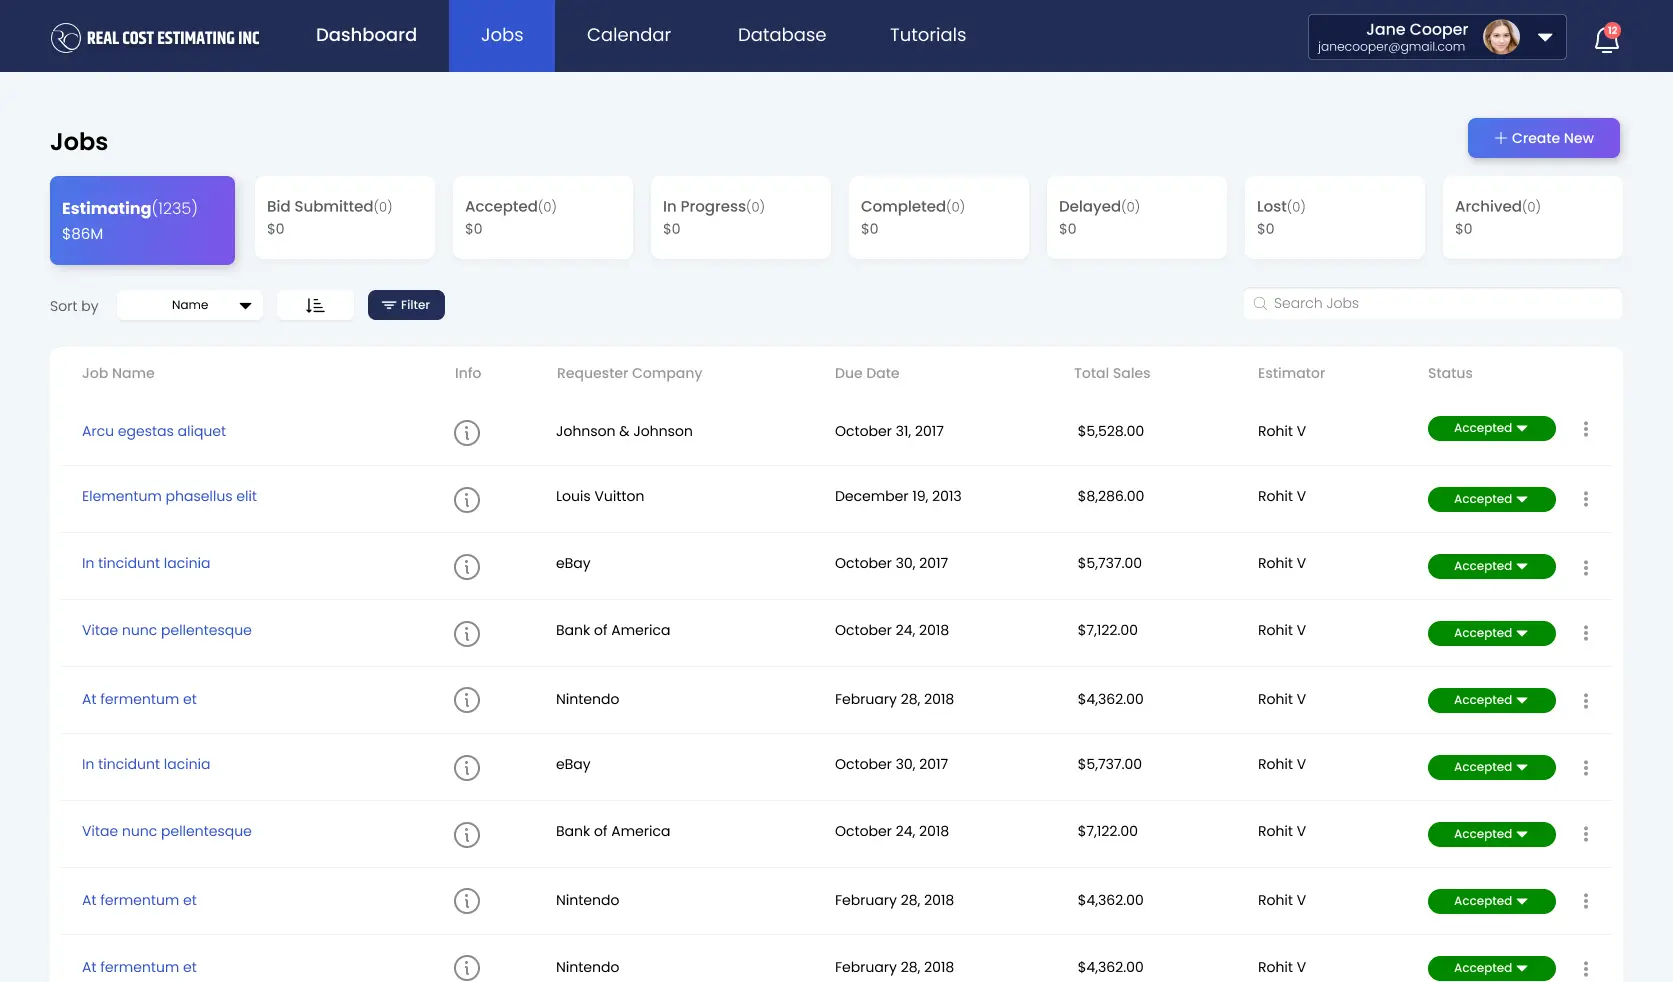Click the Create New button
The width and height of the screenshot is (1673, 982).
(1543, 138)
